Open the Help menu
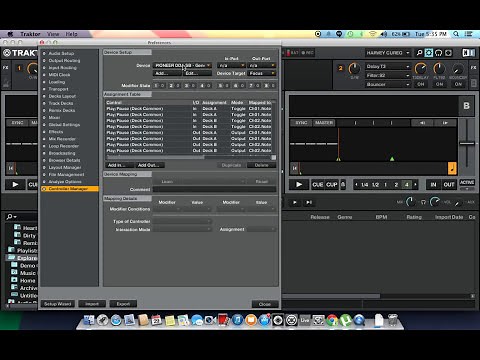Image resolution: width=480 pixels, height=360 pixels. (71, 34)
